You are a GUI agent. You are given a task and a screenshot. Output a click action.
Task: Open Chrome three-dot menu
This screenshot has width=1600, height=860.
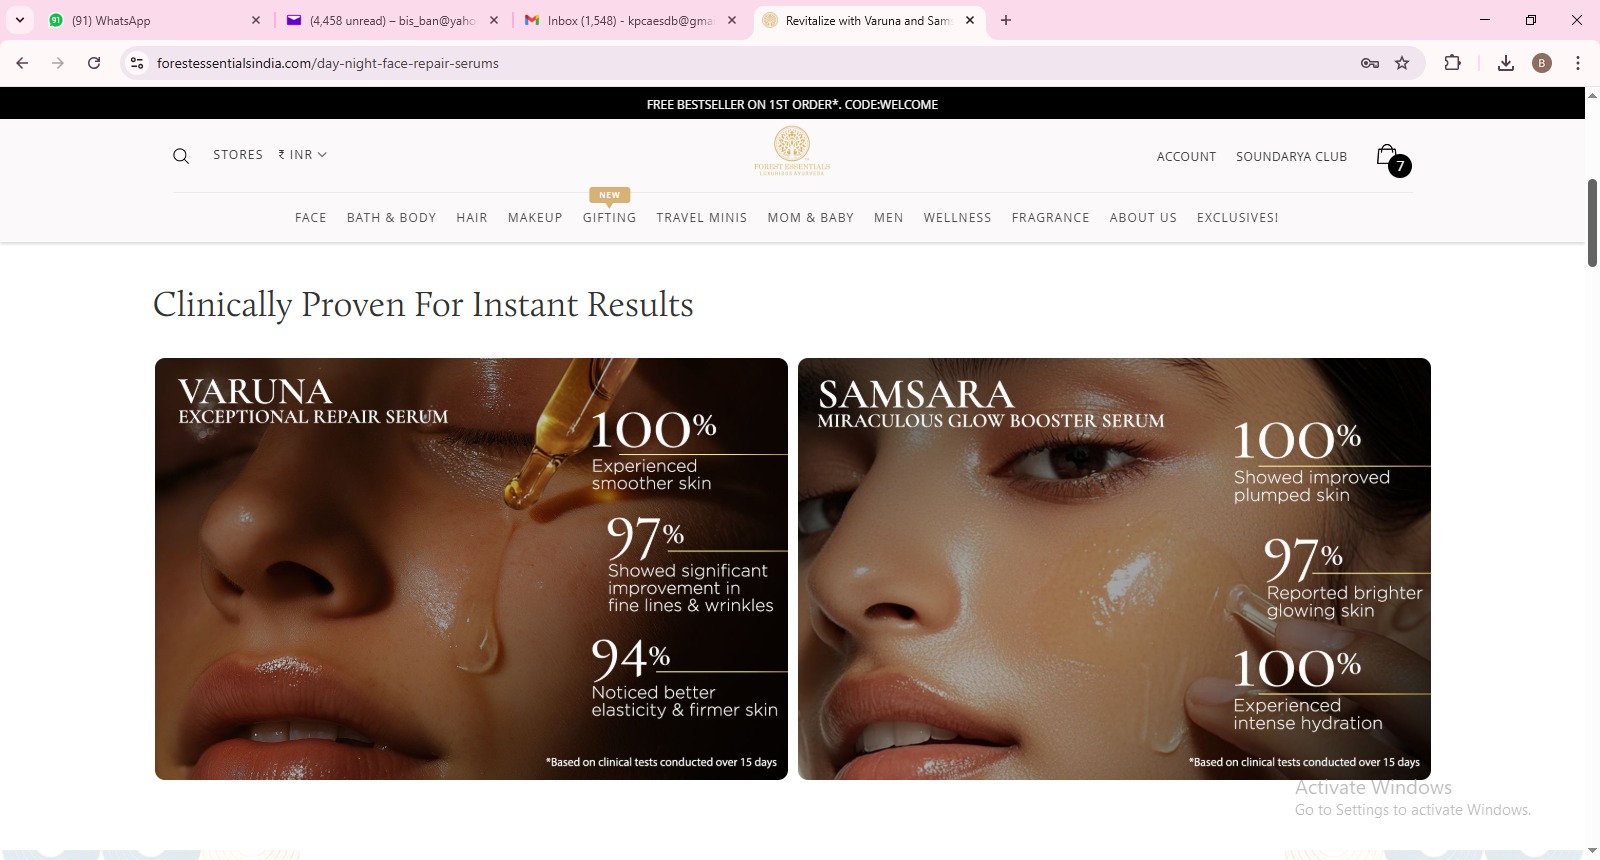click(1578, 63)
